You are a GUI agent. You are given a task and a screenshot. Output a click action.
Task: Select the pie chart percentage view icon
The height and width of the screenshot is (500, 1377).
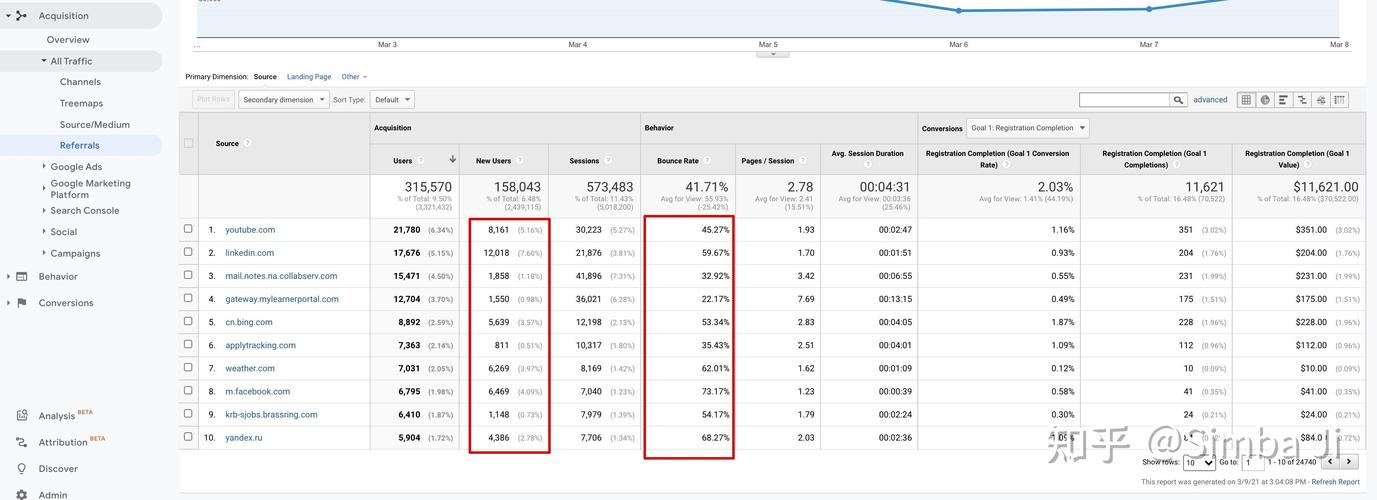[1265, 100]
